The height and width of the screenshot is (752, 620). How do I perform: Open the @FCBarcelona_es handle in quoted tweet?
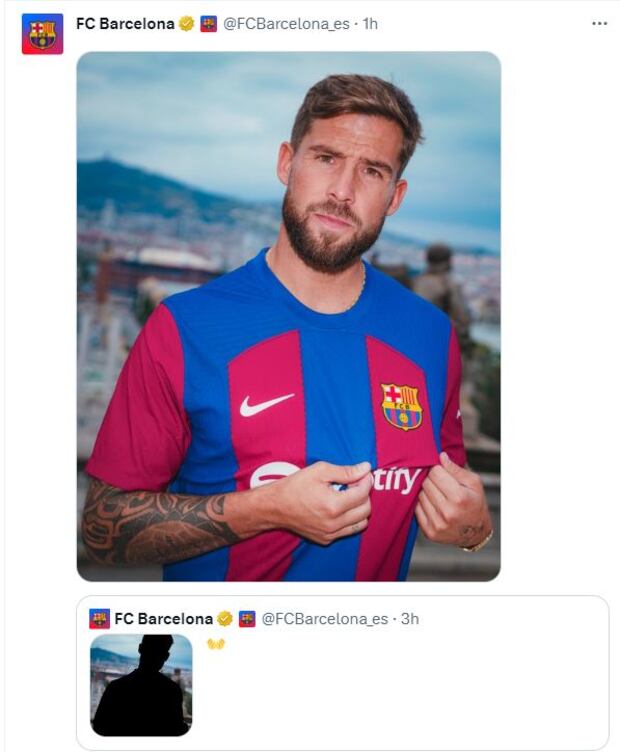coord(325,619)
